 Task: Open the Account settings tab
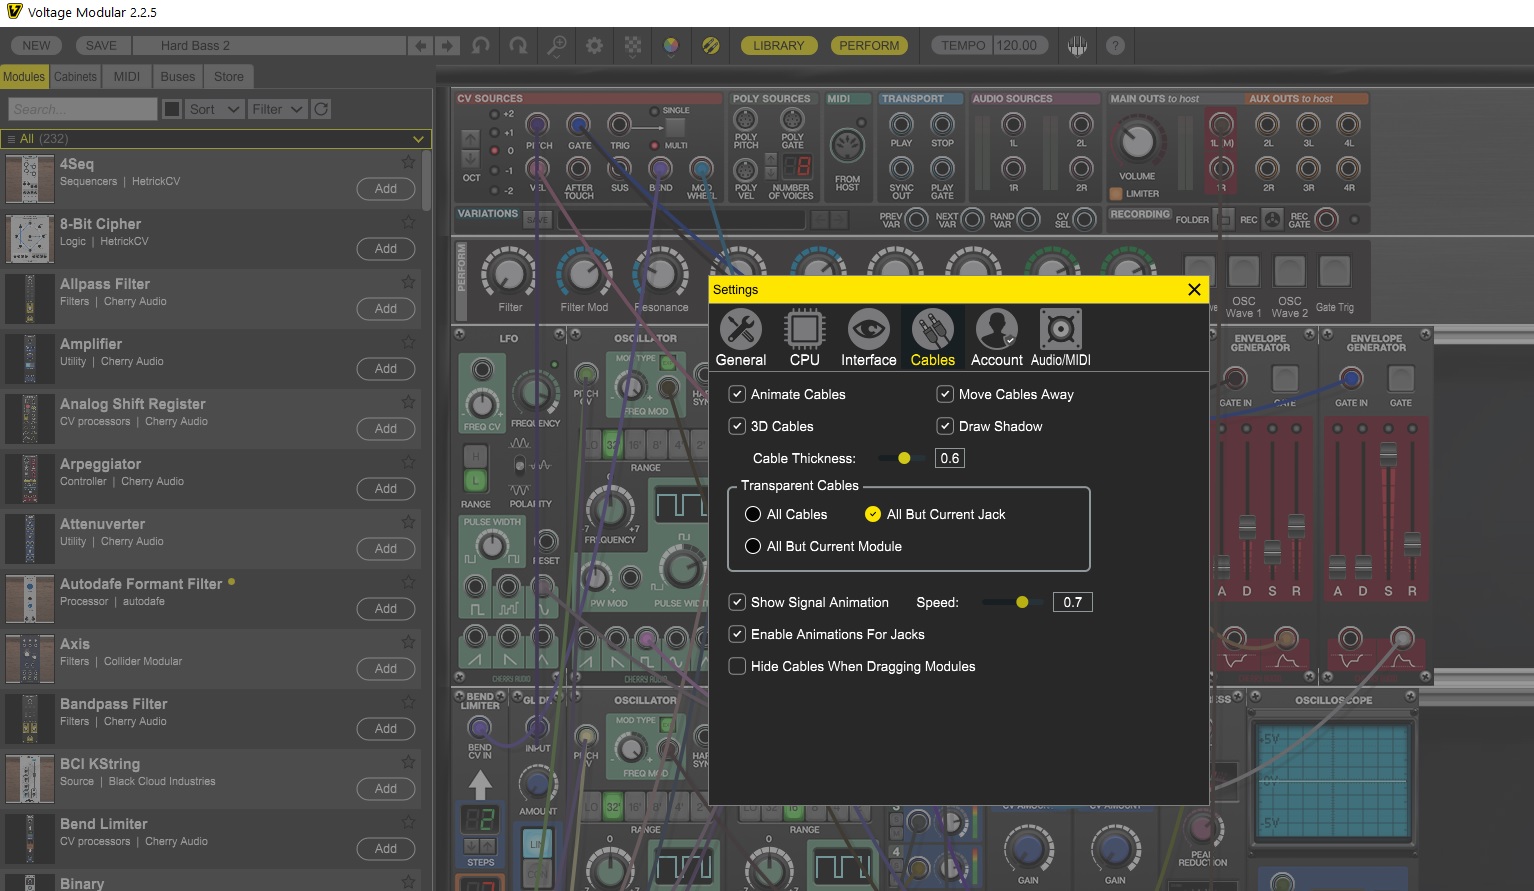pyautogui.click(x=996, y=338)
